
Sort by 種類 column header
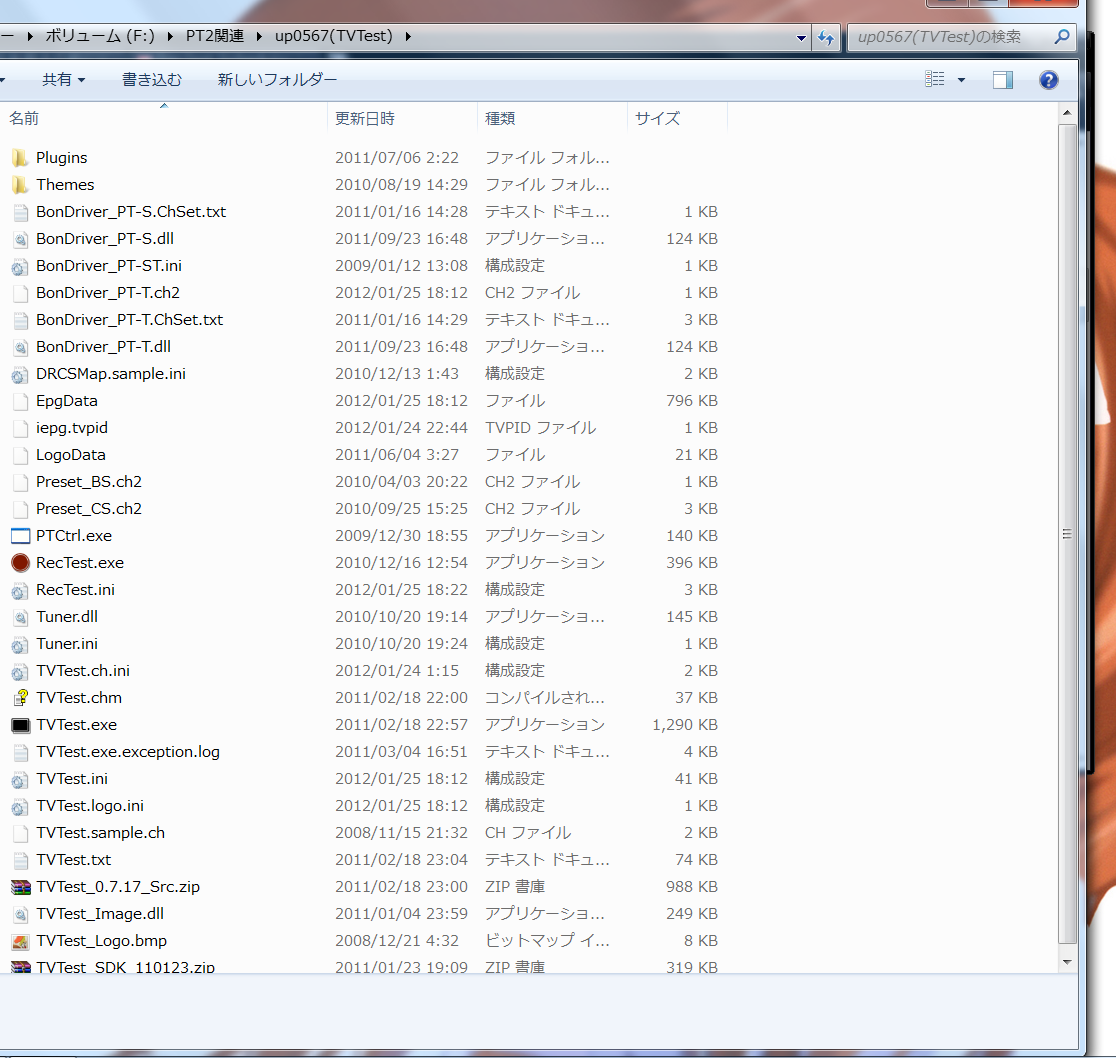pyautogui.click(x=552, y=118)
